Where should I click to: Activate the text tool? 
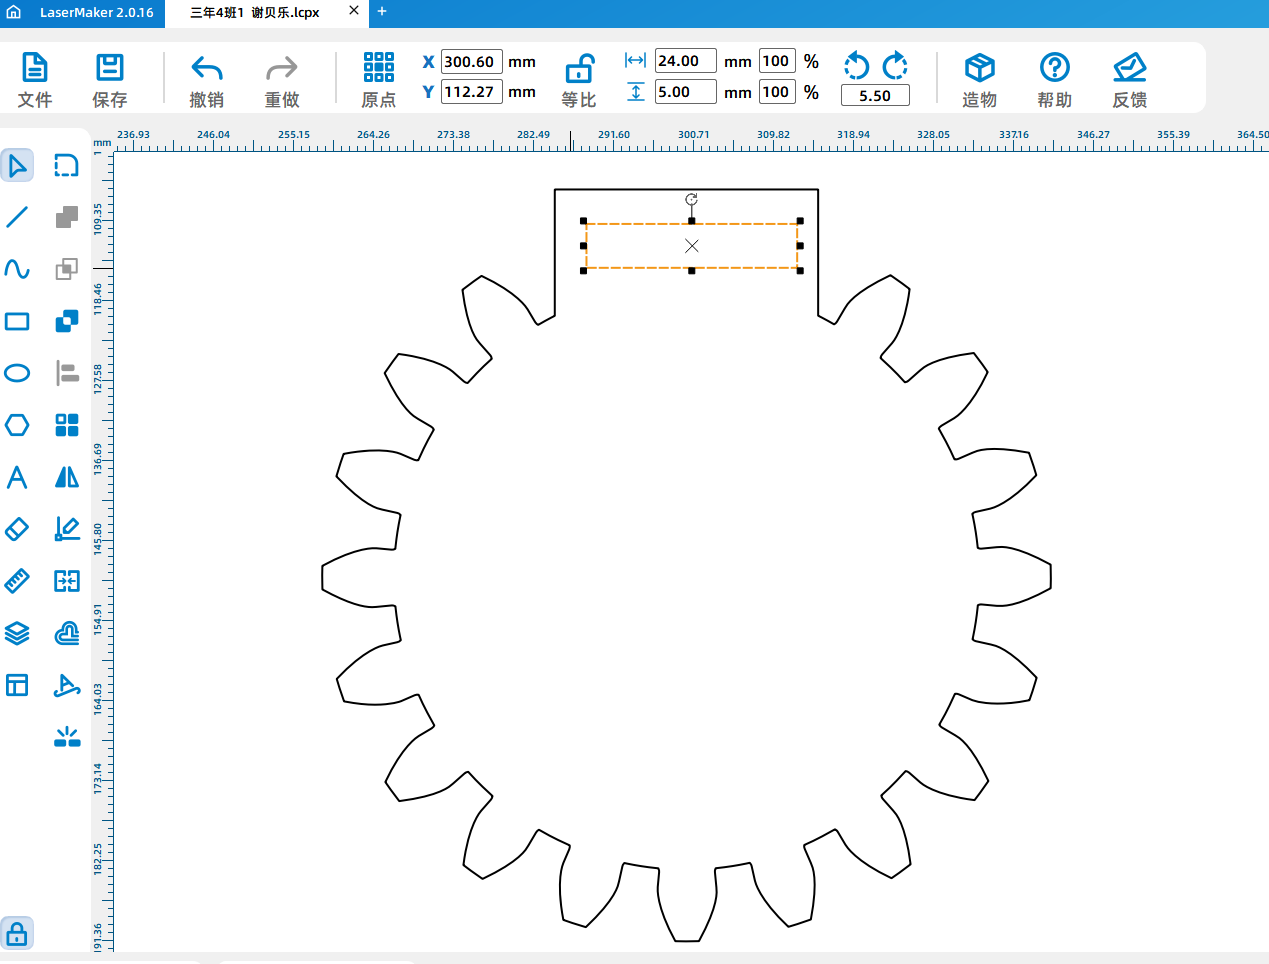coord(17,477)
